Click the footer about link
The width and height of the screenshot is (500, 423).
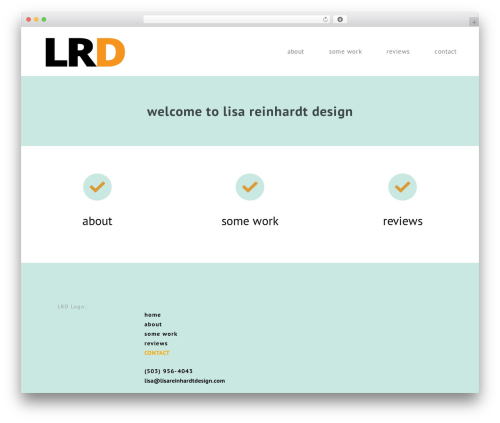[x=153, y=324]
